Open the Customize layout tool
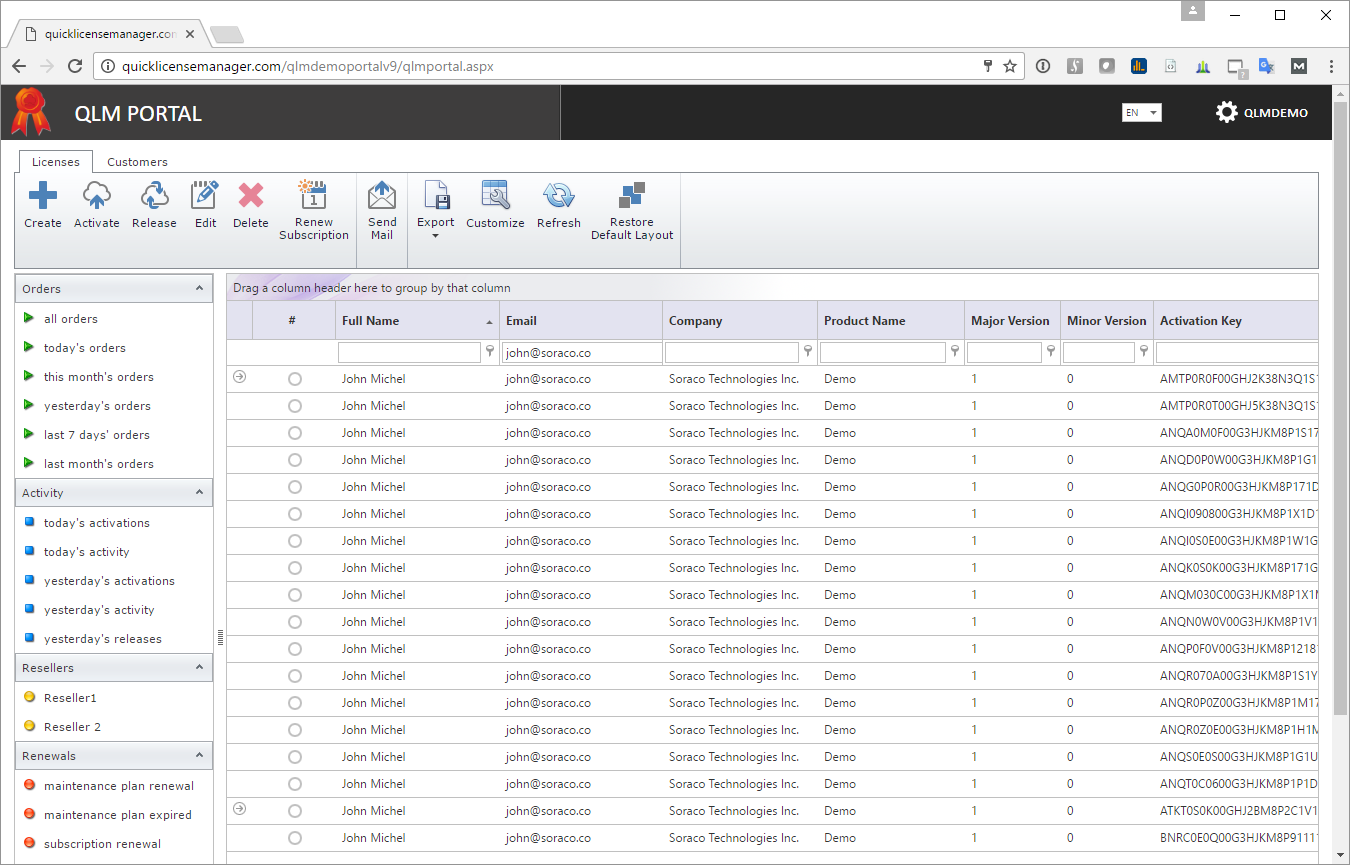1350x865 pixels. (495, 196)
